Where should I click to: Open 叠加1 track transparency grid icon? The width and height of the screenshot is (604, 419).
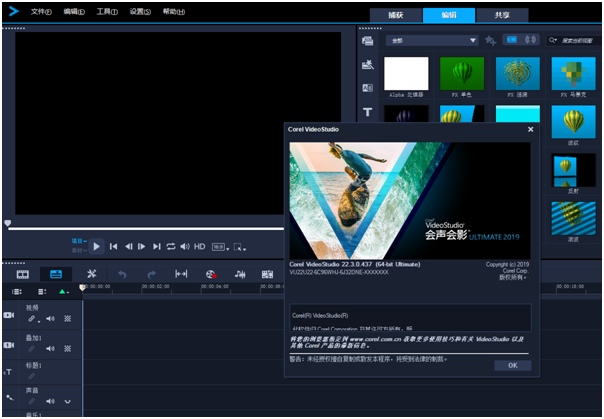click(x=67, y=349)
